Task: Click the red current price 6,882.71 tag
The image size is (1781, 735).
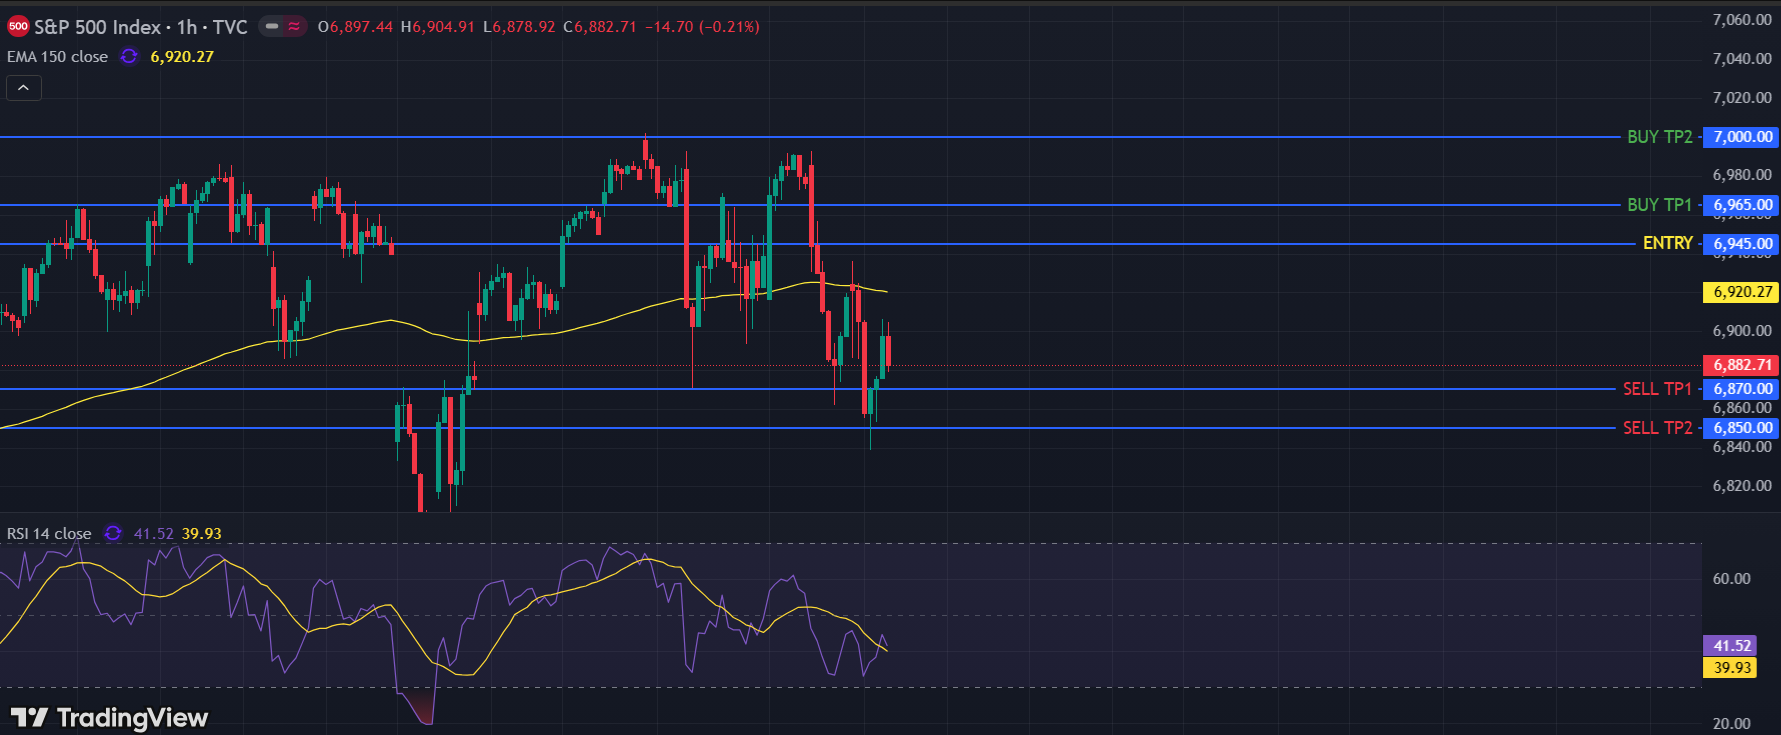Action: click(x=1741, y=365)
